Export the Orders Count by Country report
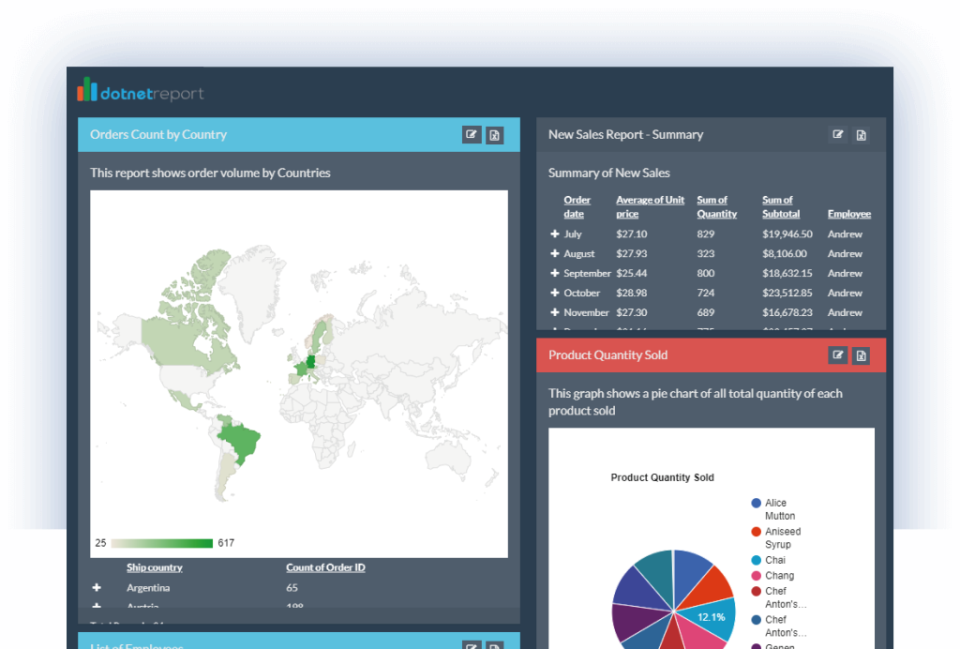 point(495,134)
